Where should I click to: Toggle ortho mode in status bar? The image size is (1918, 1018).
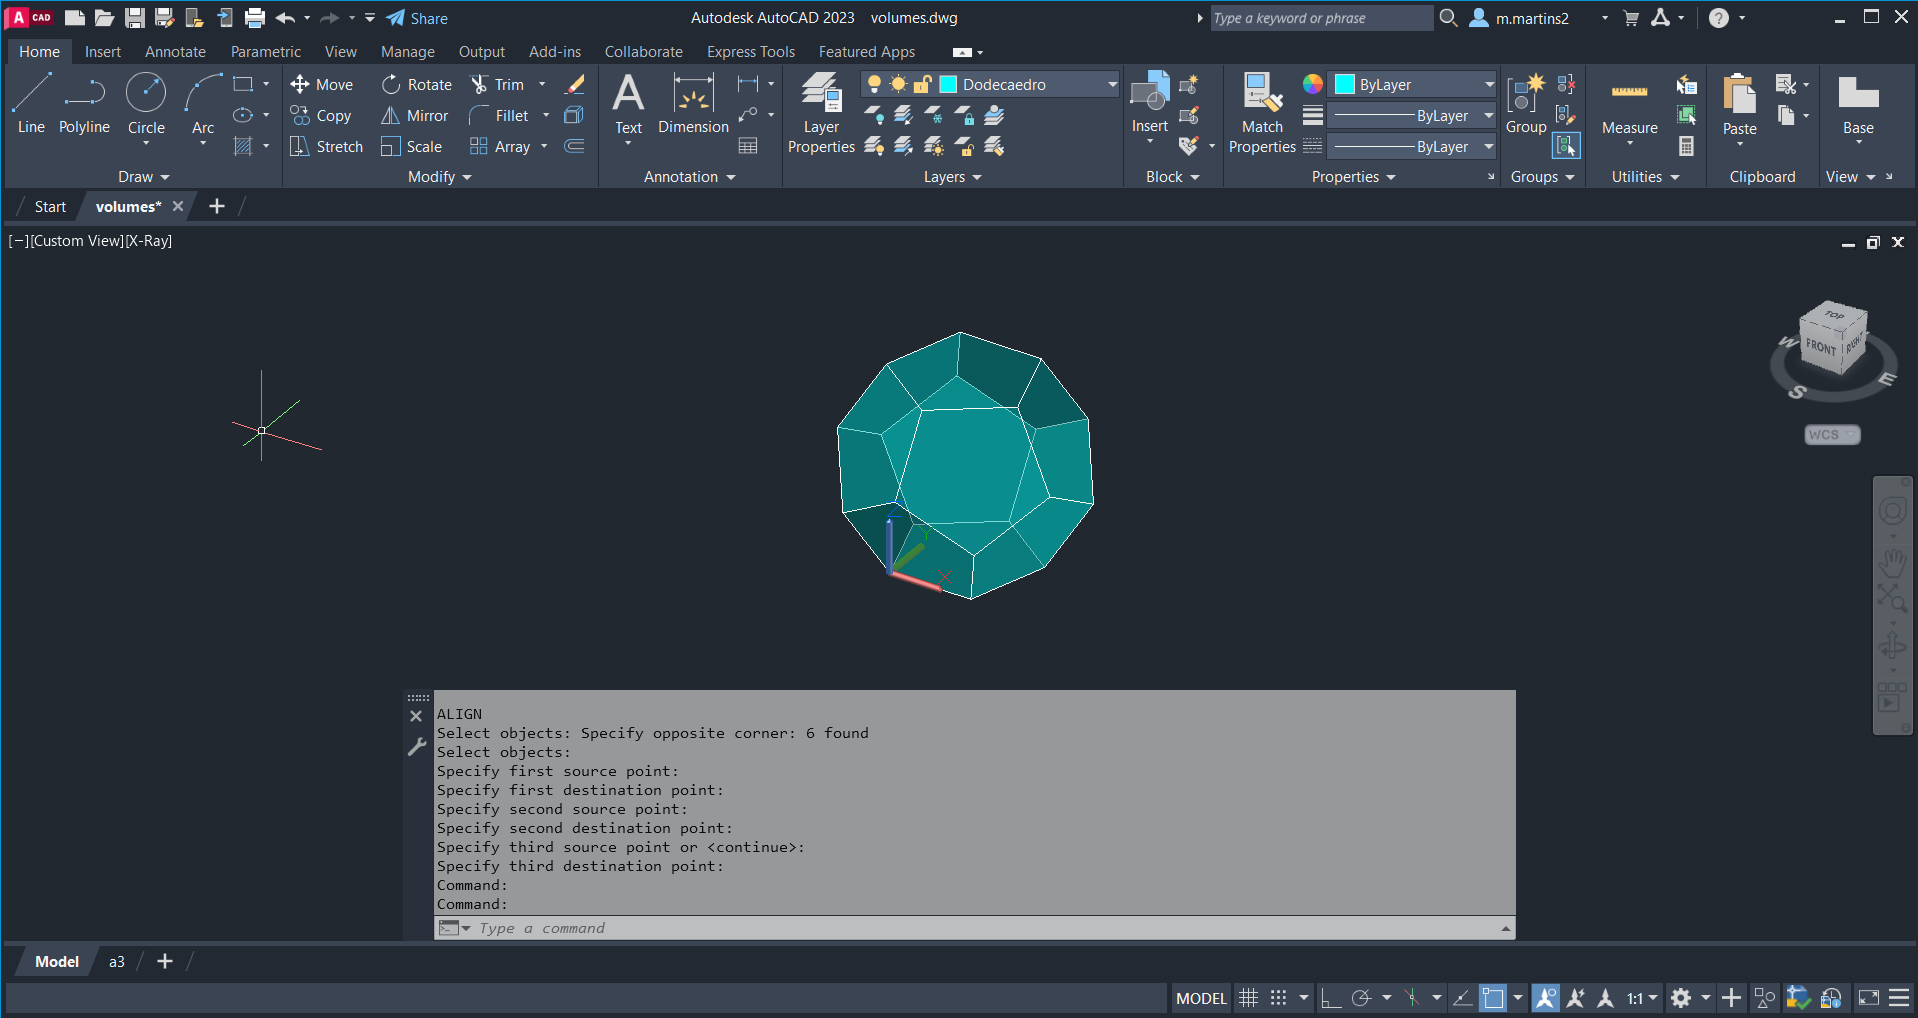tap(1330, 998)
